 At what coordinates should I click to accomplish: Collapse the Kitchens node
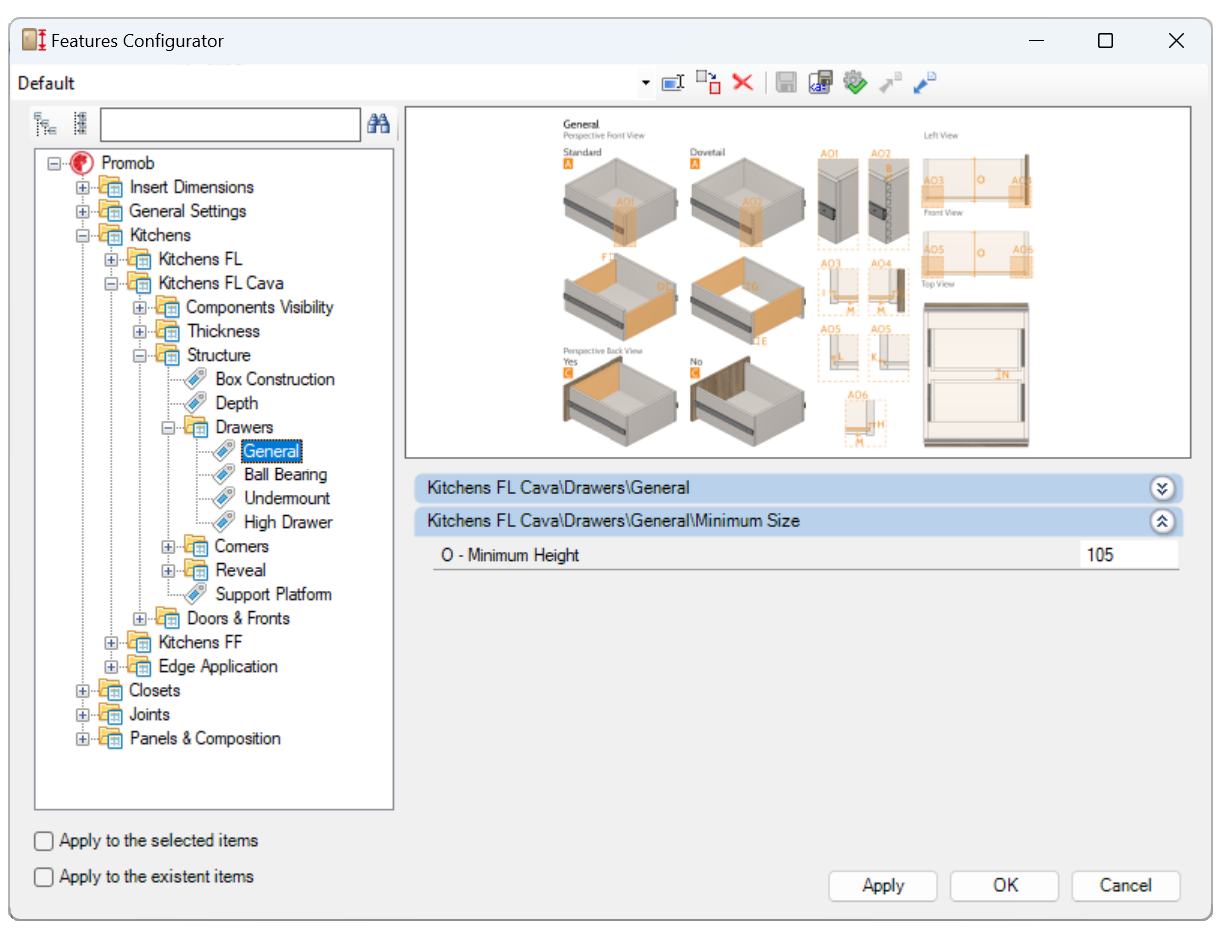(83, 235)
